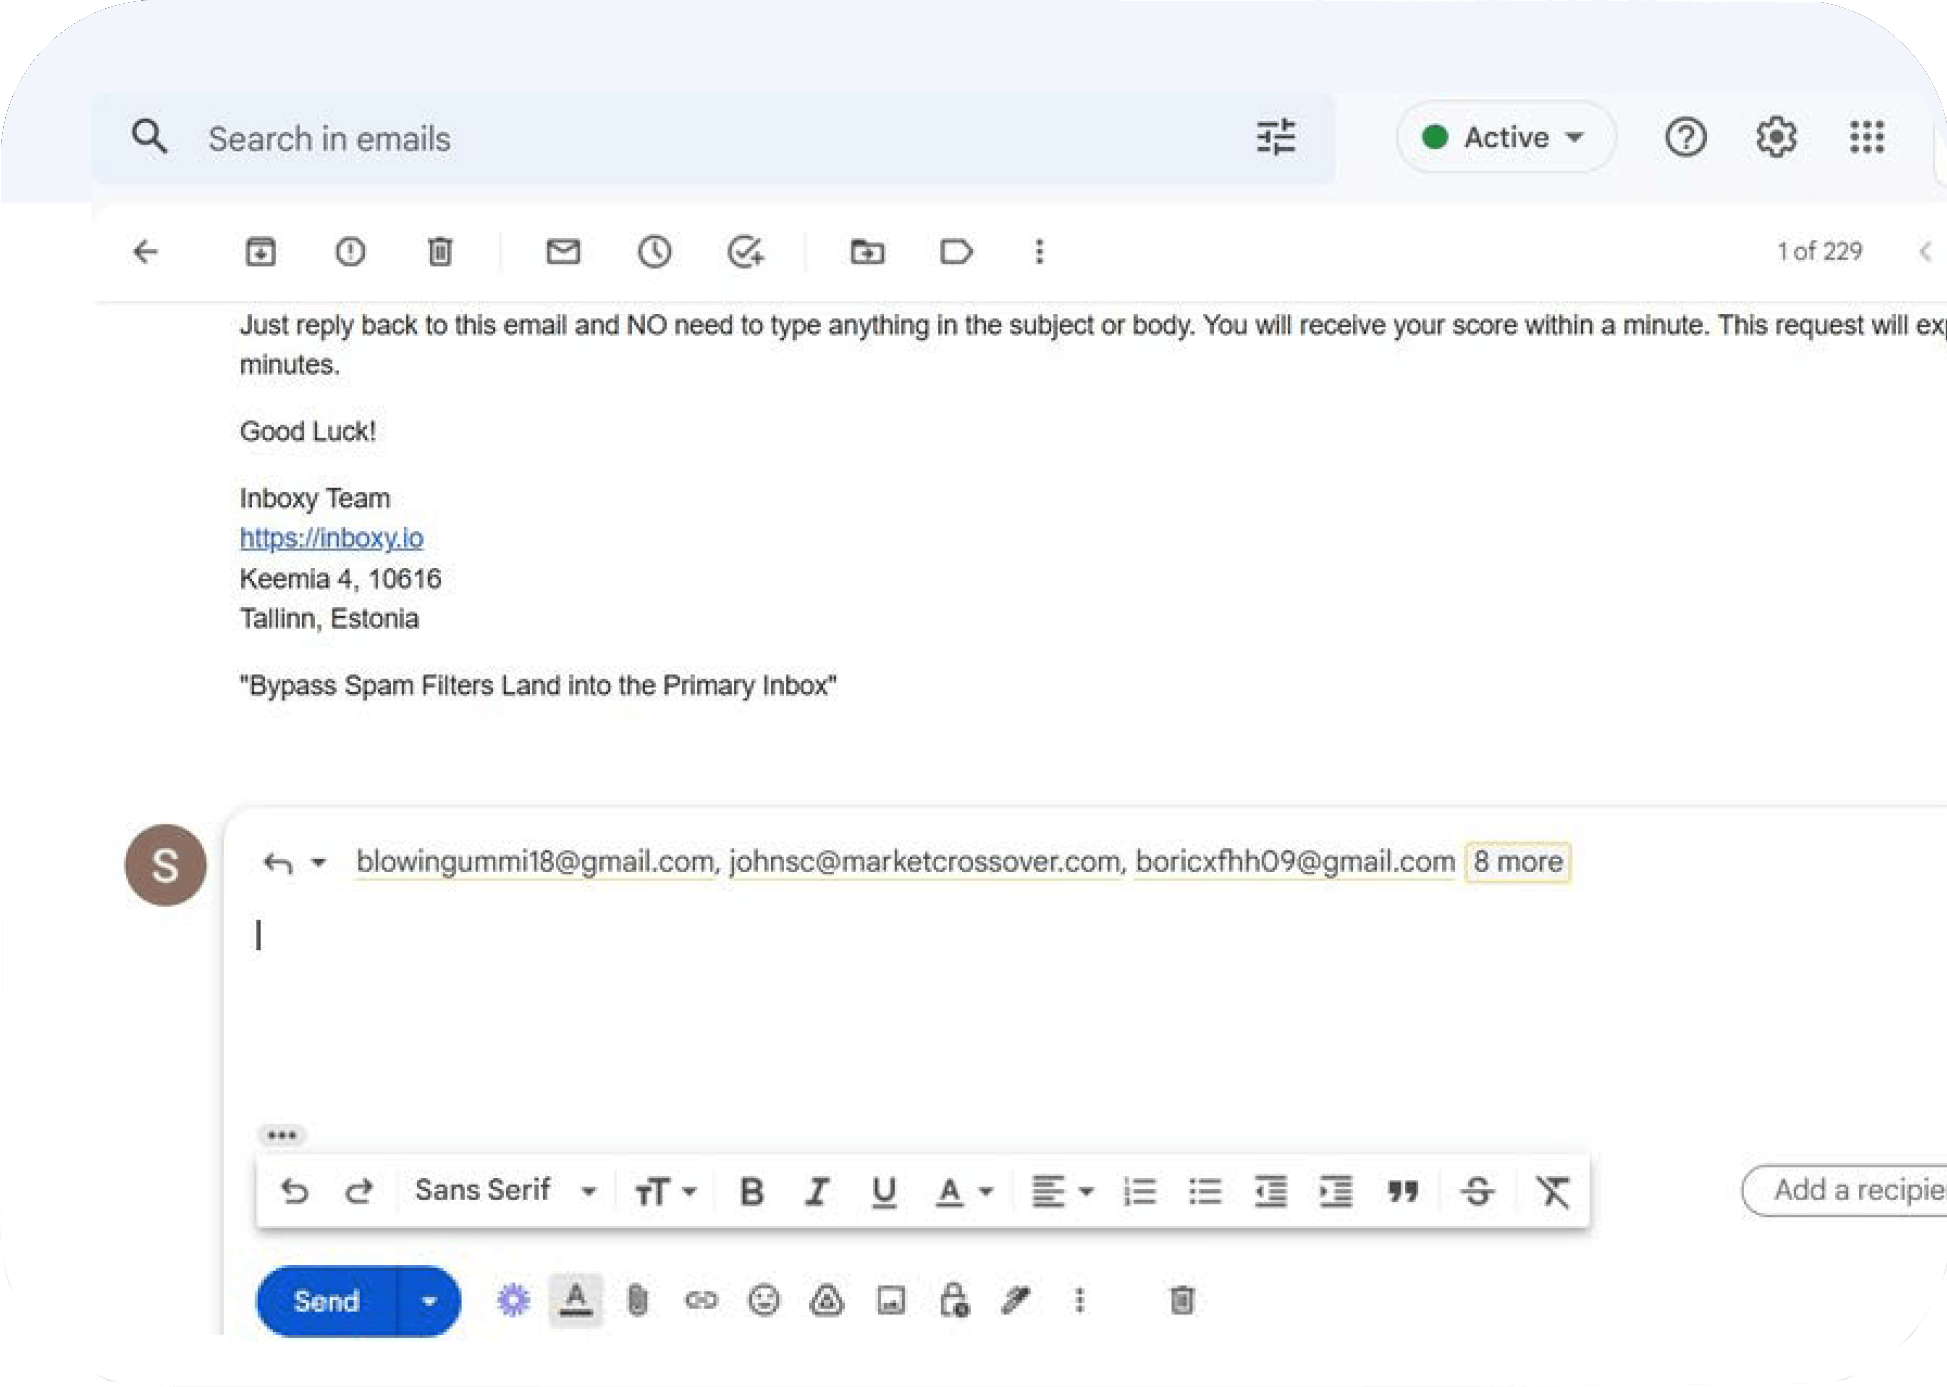The height and width of the screenshot is (1387, 1947).
Task: Attach files with paperclip icon
Action: 637,1300
